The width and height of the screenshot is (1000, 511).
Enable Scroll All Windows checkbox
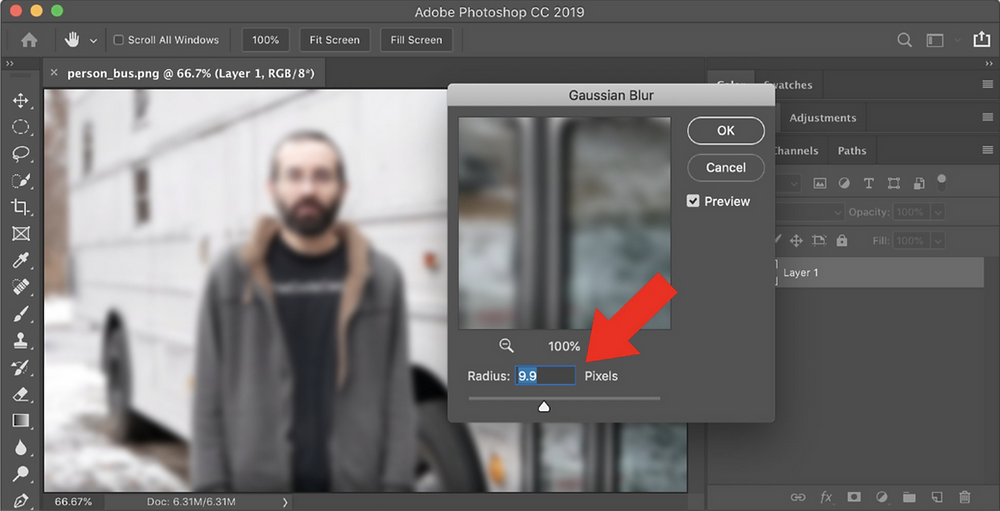point(119,40)
